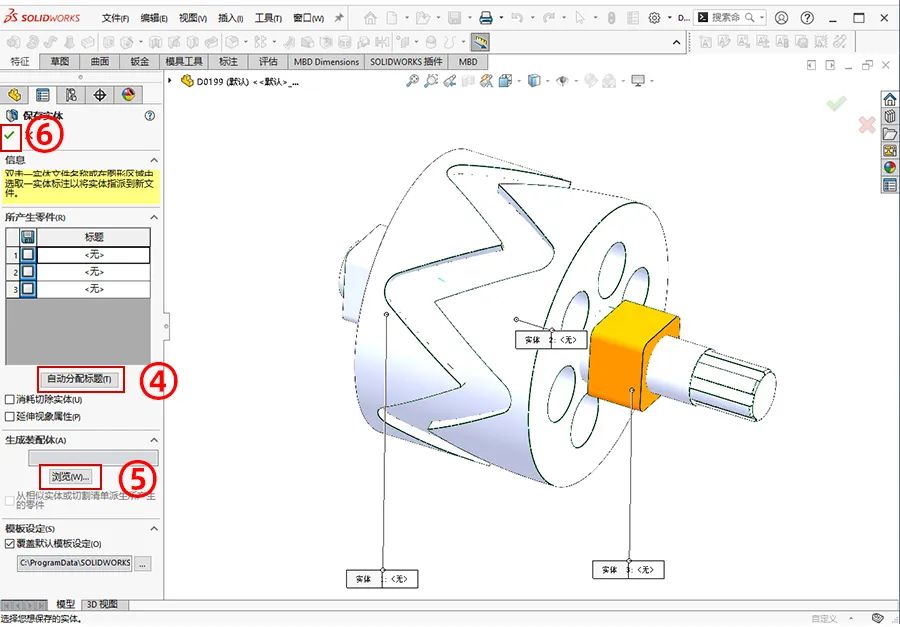This screenshot has height=627, width=900.
Task: Open the 工具(T) menu
Action: click(268, 18)
